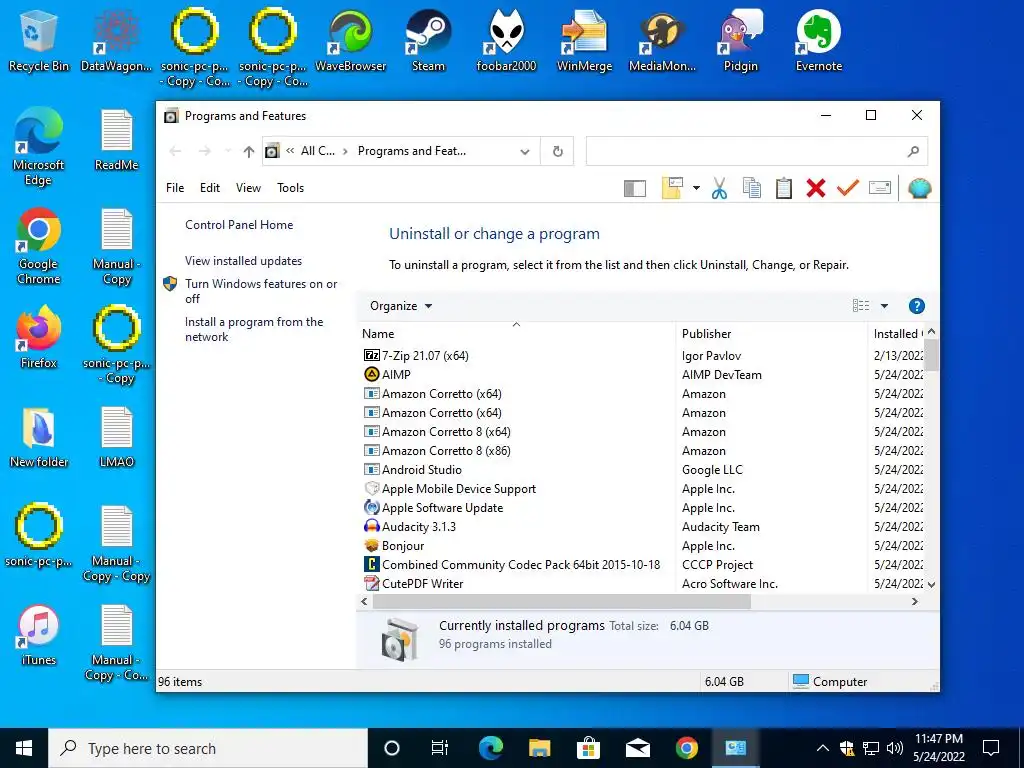Click the red X Delete toolbar icon
The height and width of the screenshot is (768, 1024).
(x=816, y=189)
